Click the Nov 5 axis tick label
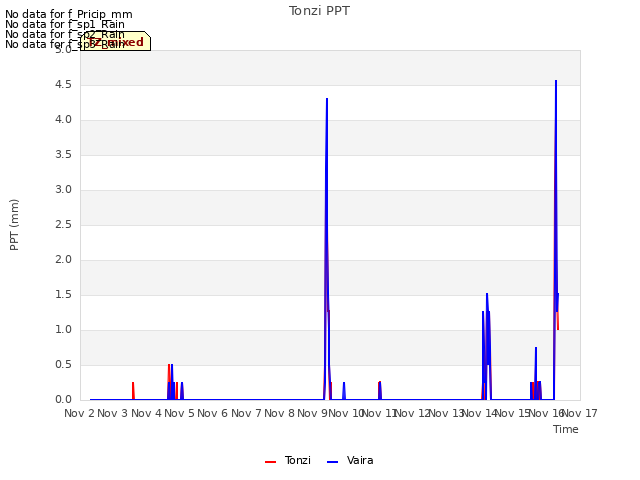The height and width of the screenshot is (480, 640). click(x=179, y=413)
